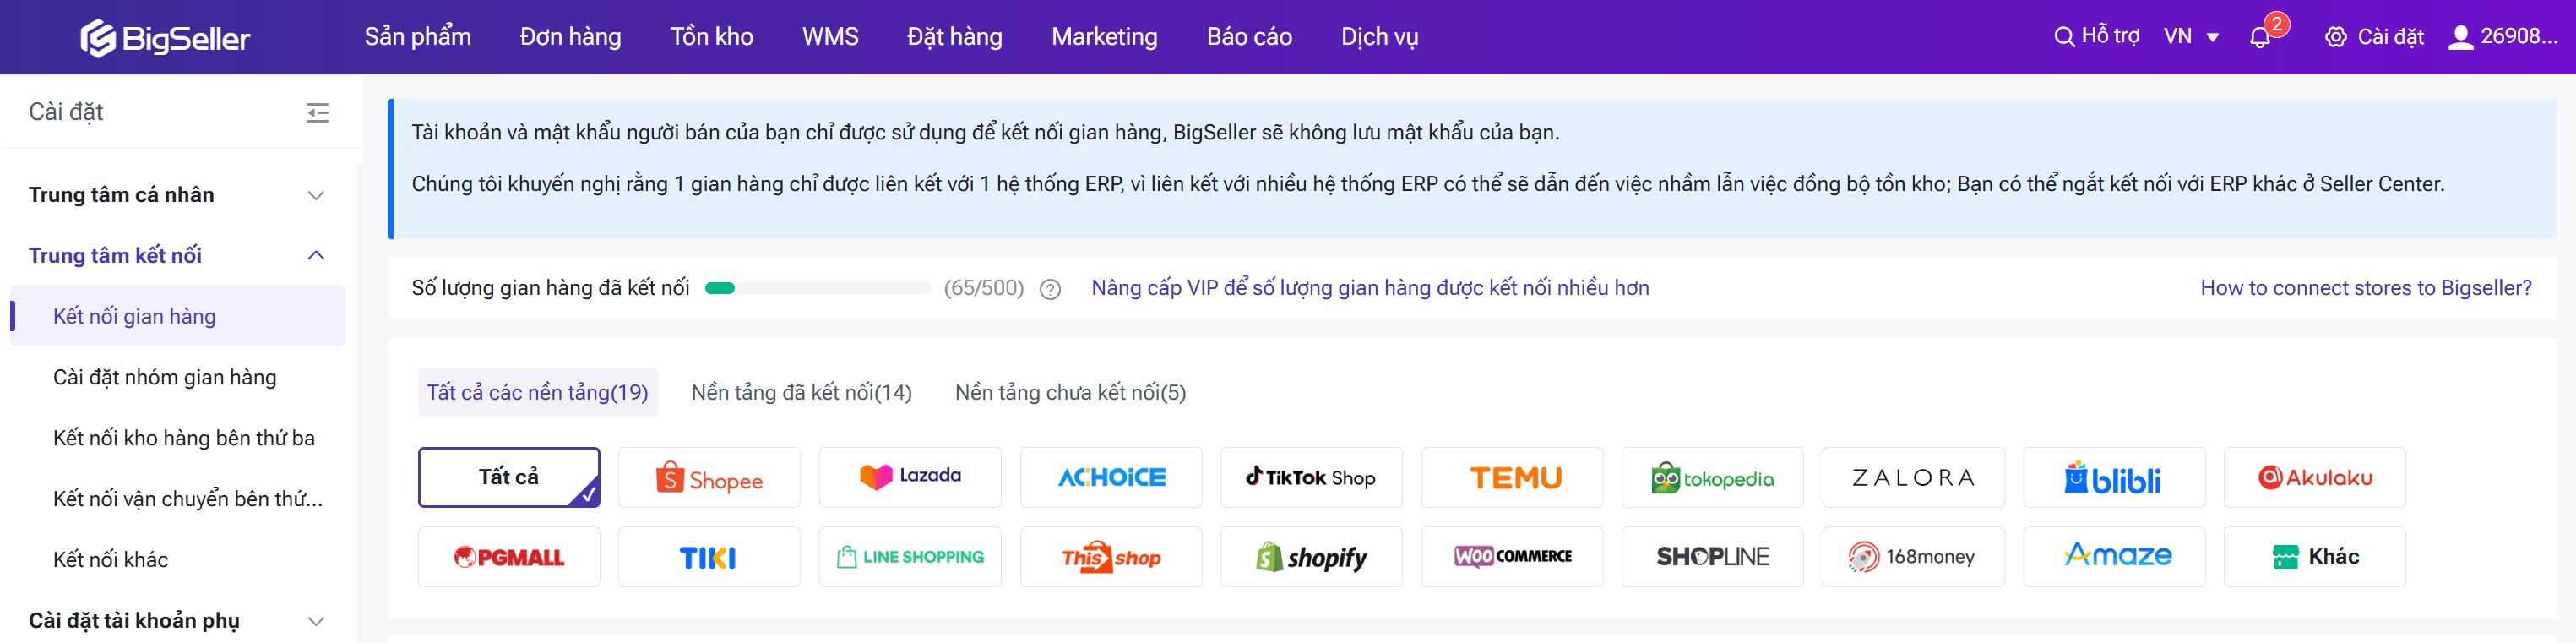Collapse Trung tâm kết nối section
2576x643 pixels.
316,255
